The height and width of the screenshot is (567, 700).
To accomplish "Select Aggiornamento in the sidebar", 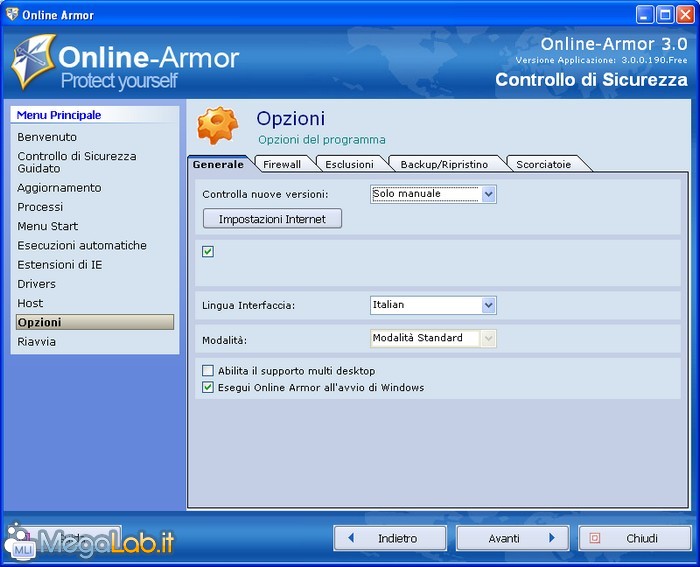I will (x=59, y=188).
